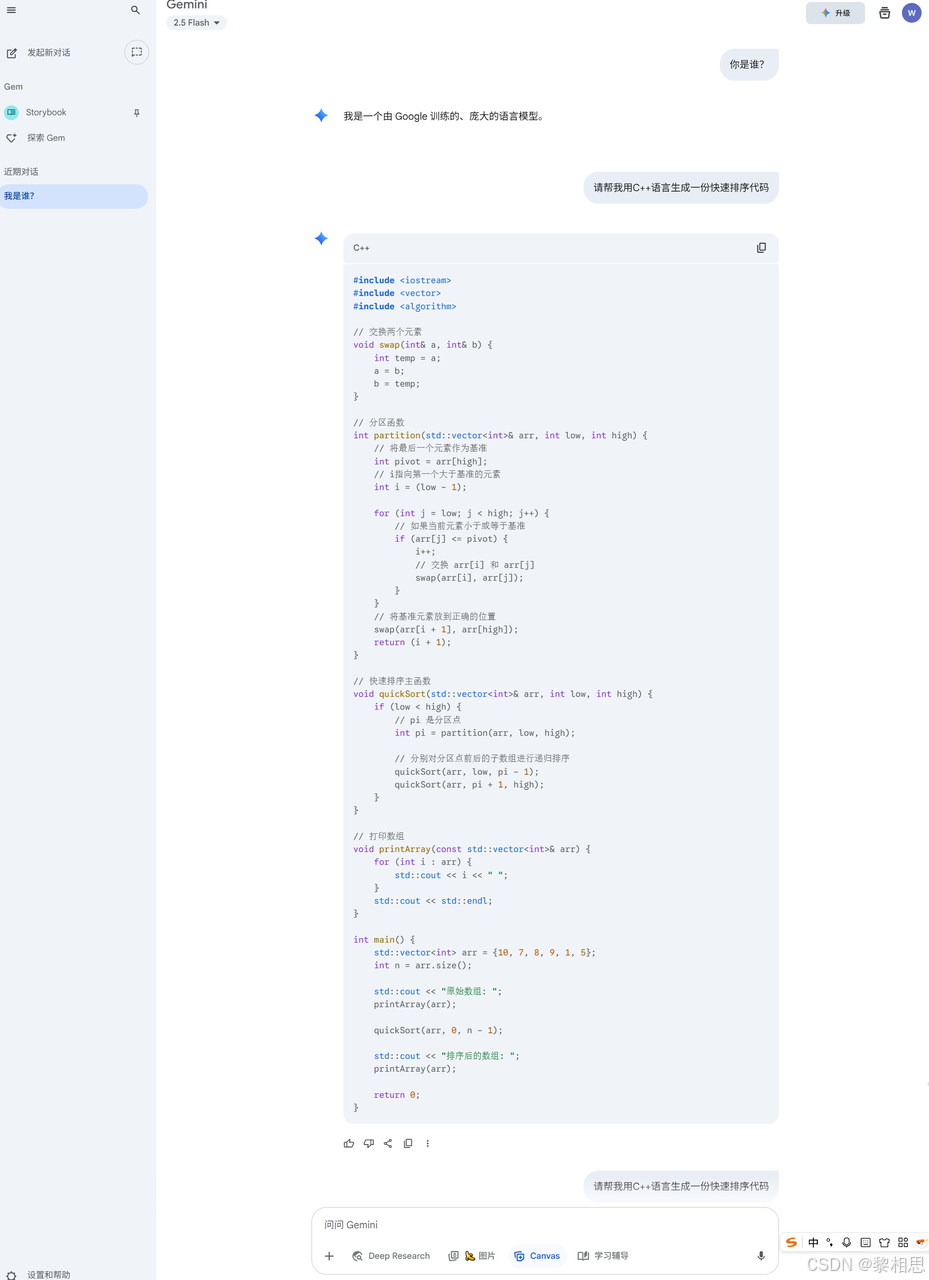Click the C++ language label on code block
This screenshot has width=929, height=1280.
click(x=361, y=248)
